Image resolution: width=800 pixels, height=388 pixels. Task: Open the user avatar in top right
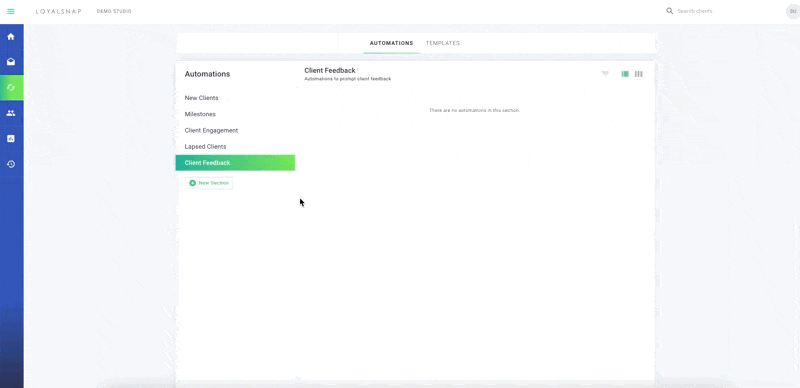click(793, 11)
